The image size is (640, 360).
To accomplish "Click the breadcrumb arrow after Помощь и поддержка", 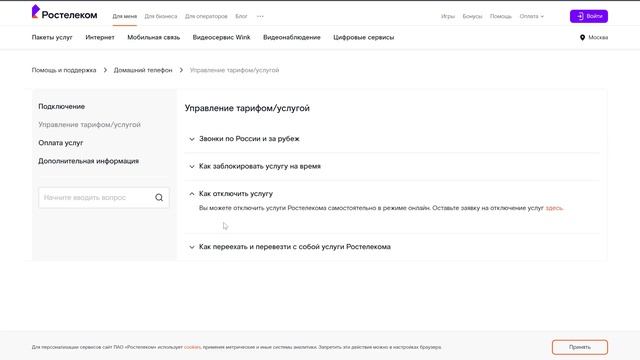I will coord(105,70).
